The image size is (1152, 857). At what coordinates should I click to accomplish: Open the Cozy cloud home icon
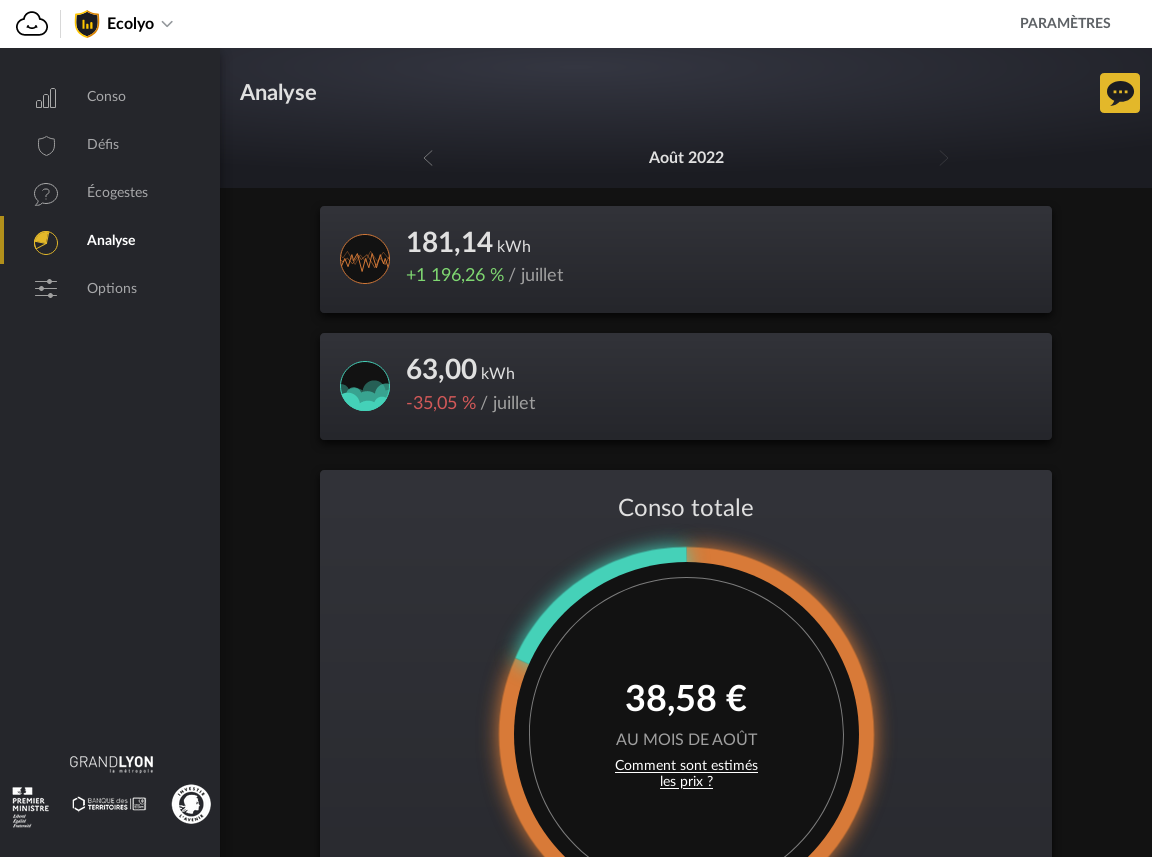[x=32, y=24]
